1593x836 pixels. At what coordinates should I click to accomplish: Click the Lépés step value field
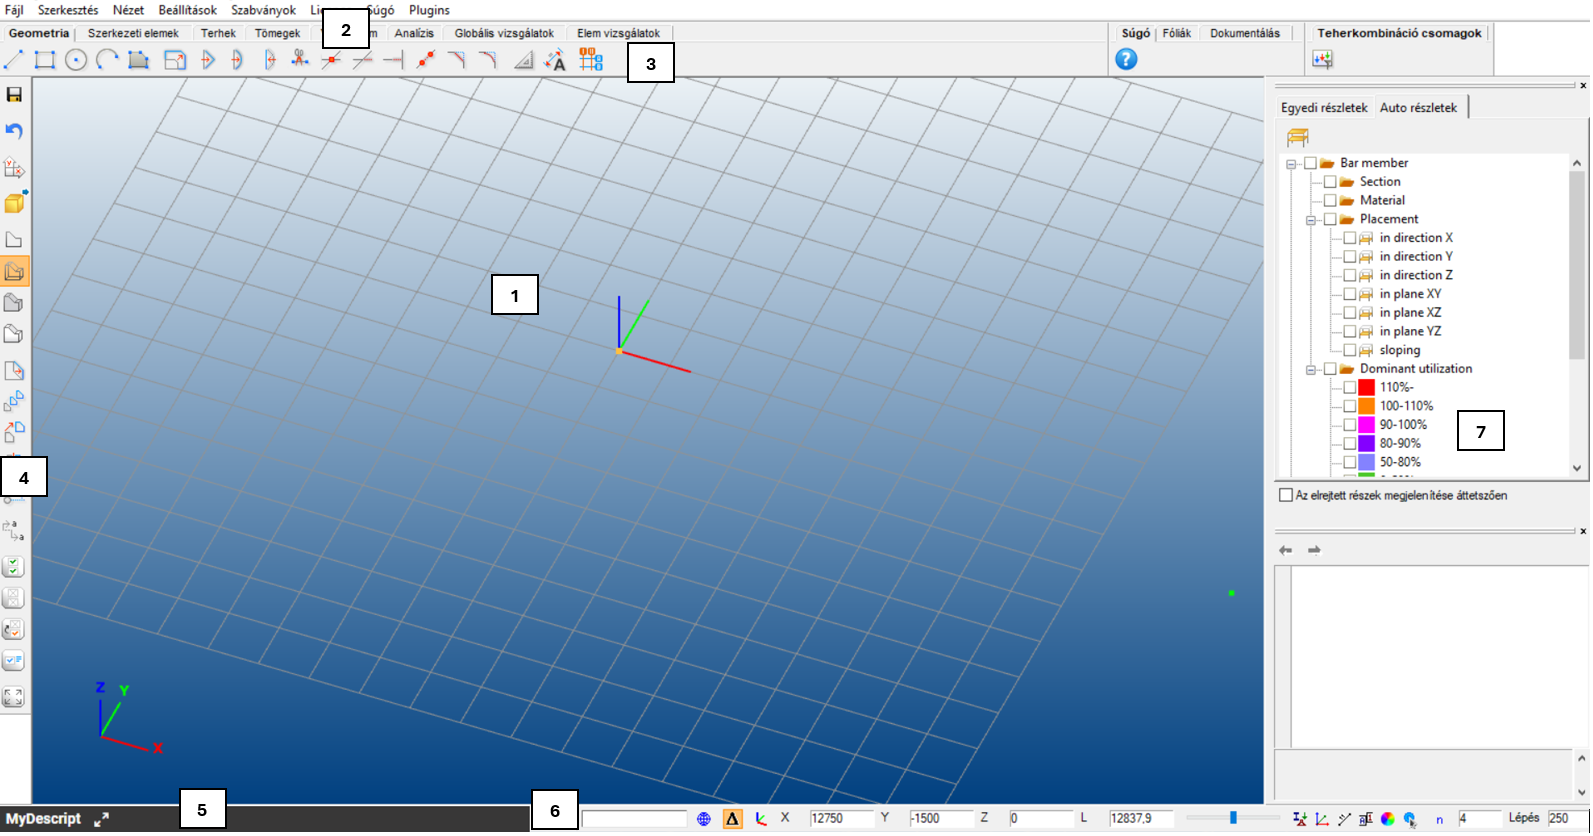click(x=1567, y=819)
